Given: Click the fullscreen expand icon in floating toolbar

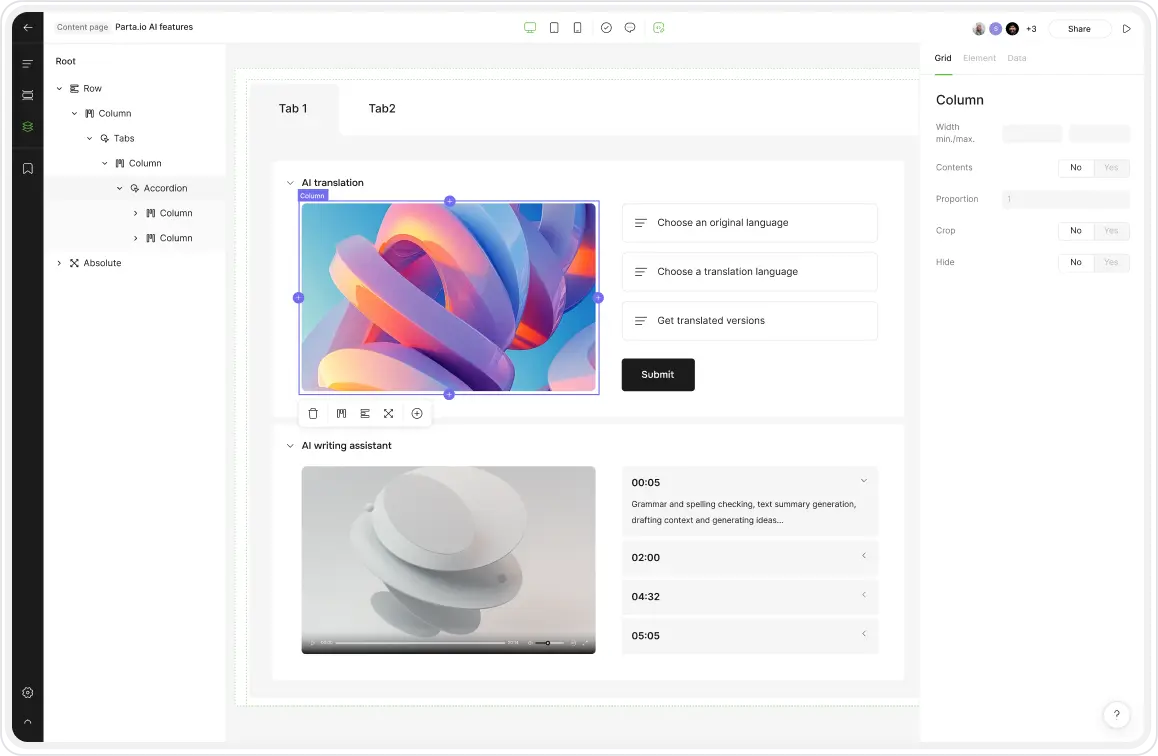Looking at the screenshot, I should coord(388,413).
